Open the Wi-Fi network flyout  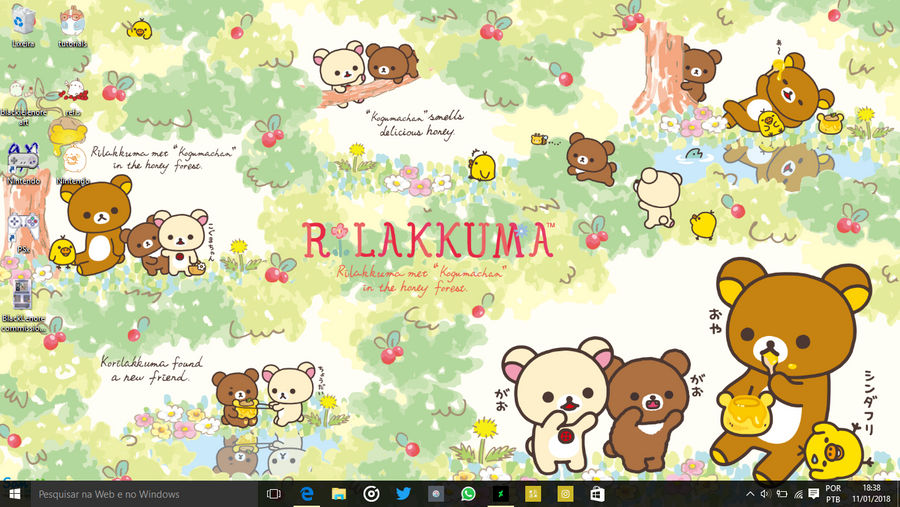pos(798,494)
